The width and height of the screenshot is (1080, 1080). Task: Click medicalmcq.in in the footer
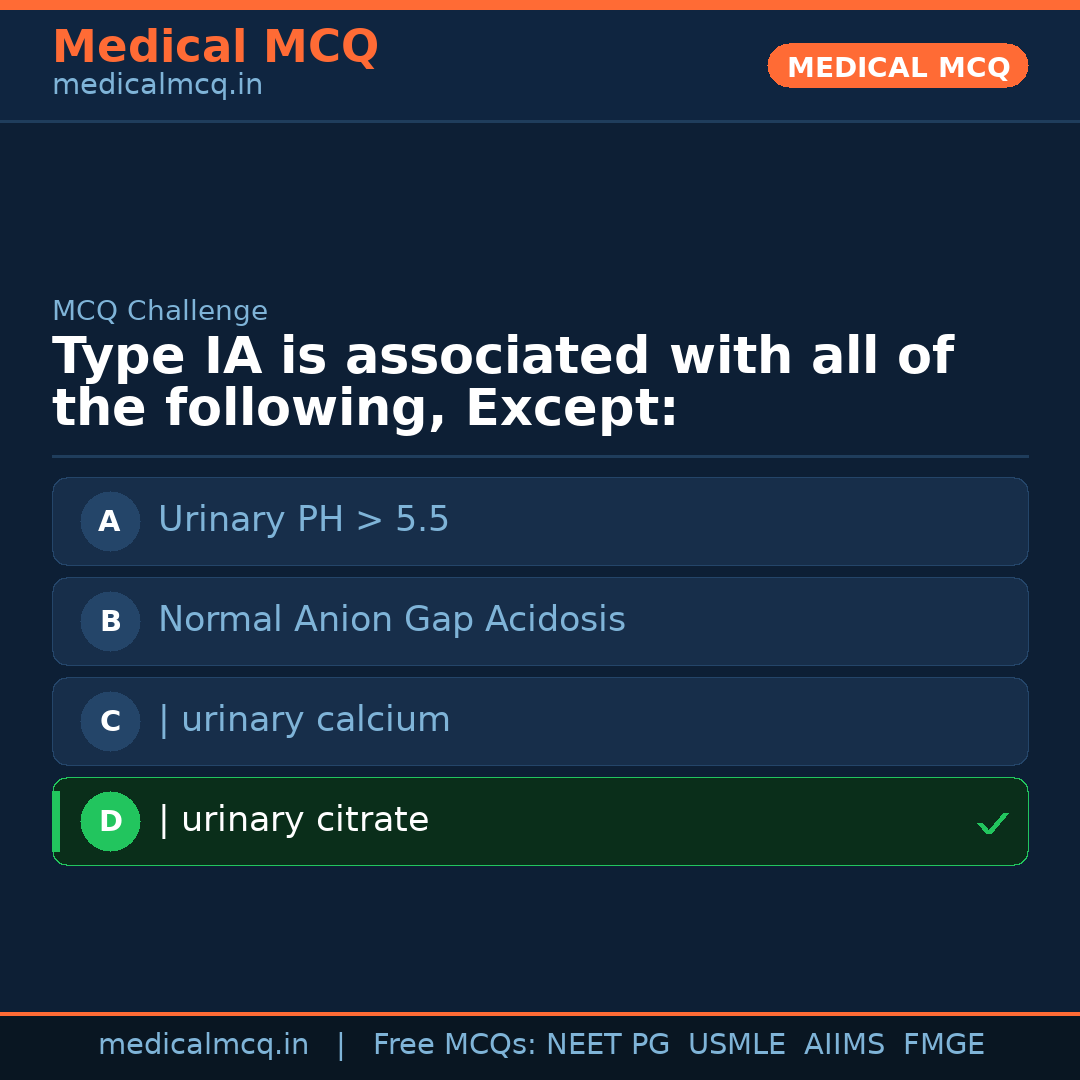click(203, 1044)
